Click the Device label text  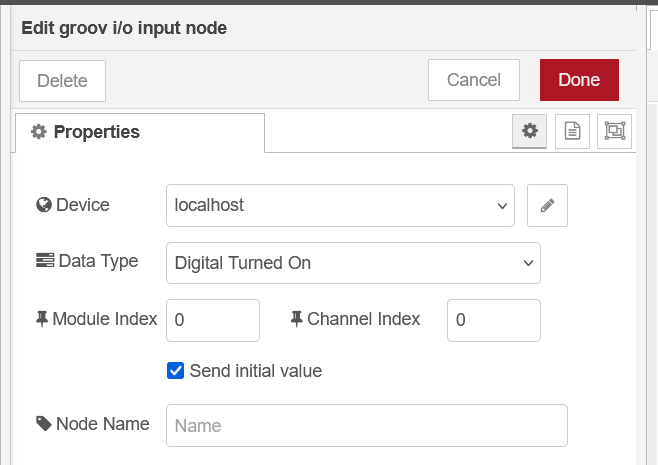(x=83, y=205)
